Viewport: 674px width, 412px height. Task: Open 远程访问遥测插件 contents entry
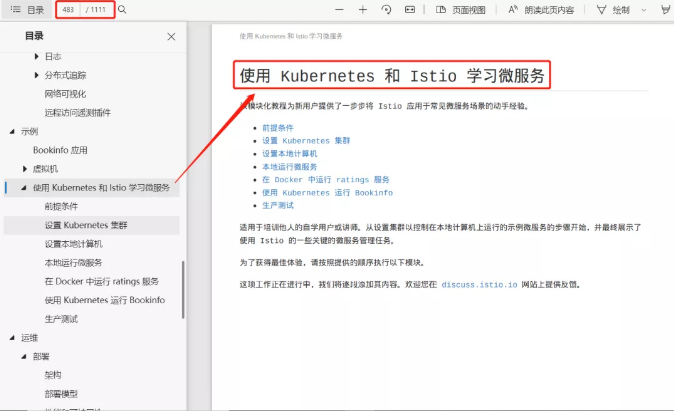coord(78,113)
